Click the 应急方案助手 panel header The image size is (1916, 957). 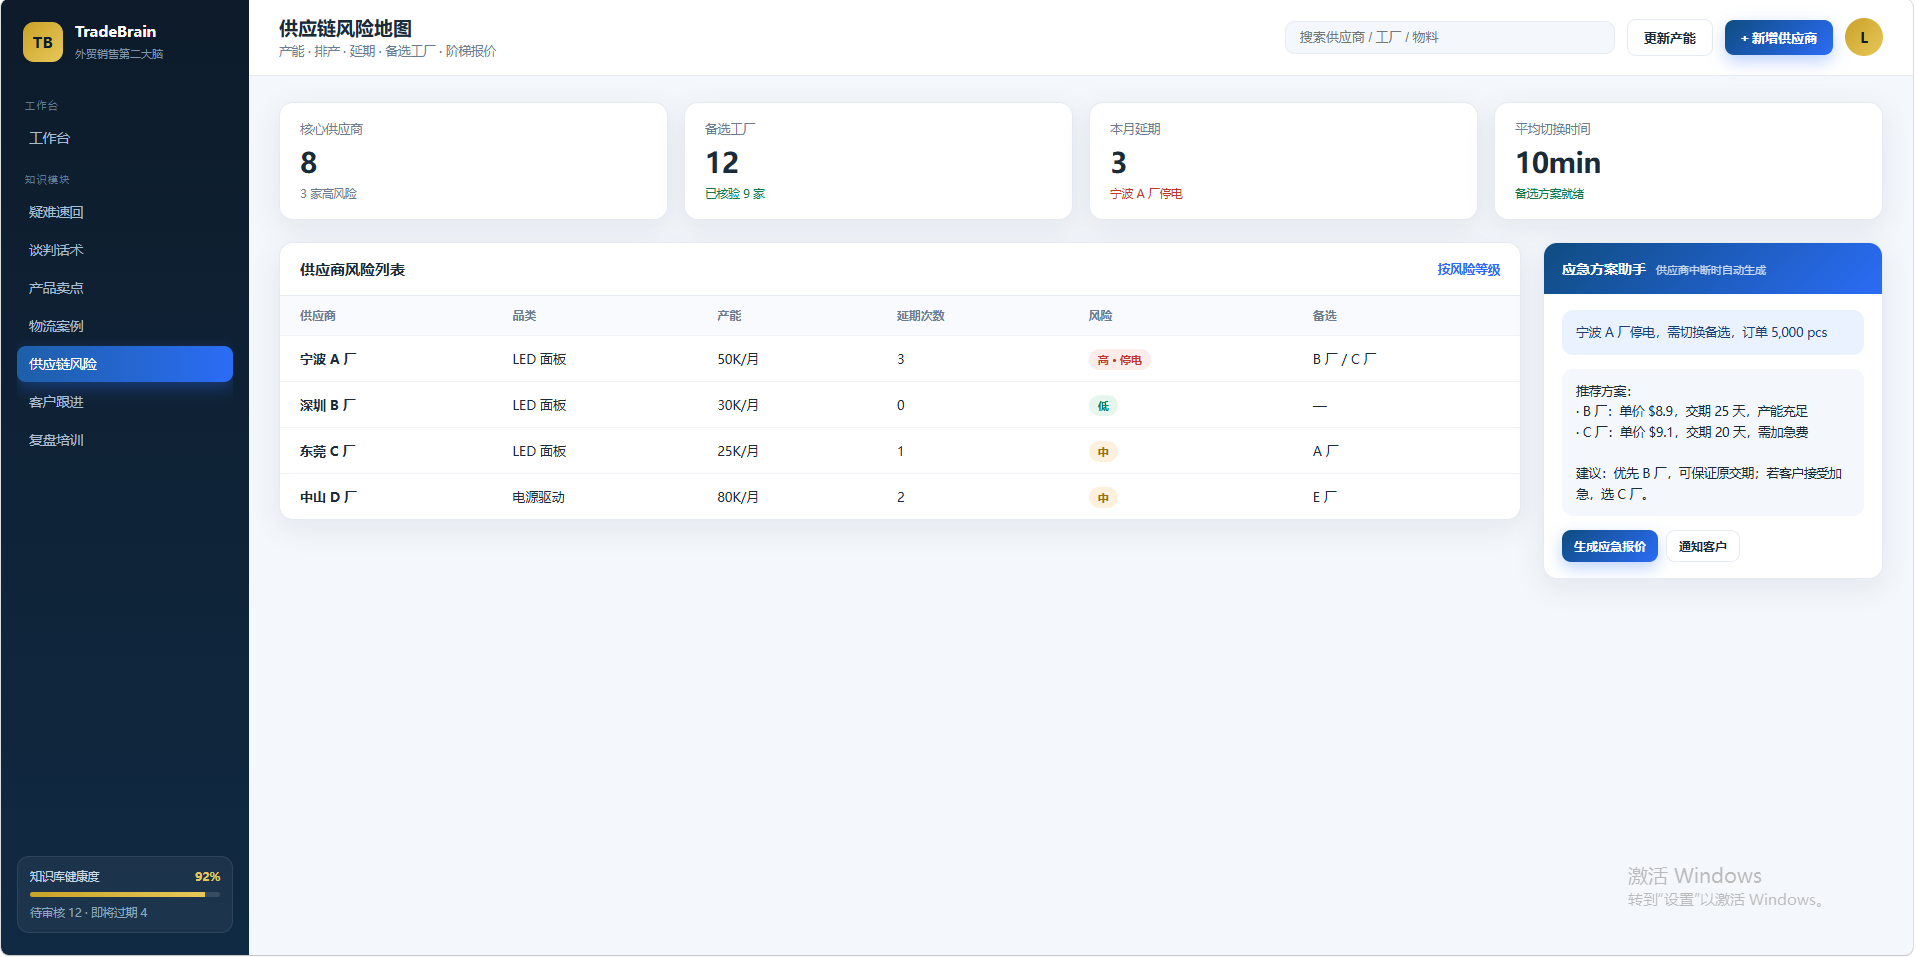1712,269
